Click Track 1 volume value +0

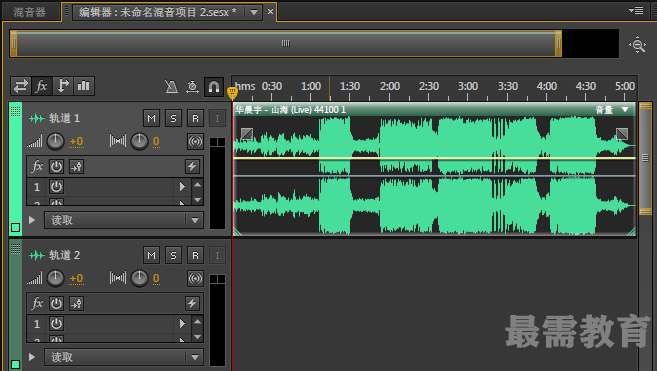tap(76, 142)
